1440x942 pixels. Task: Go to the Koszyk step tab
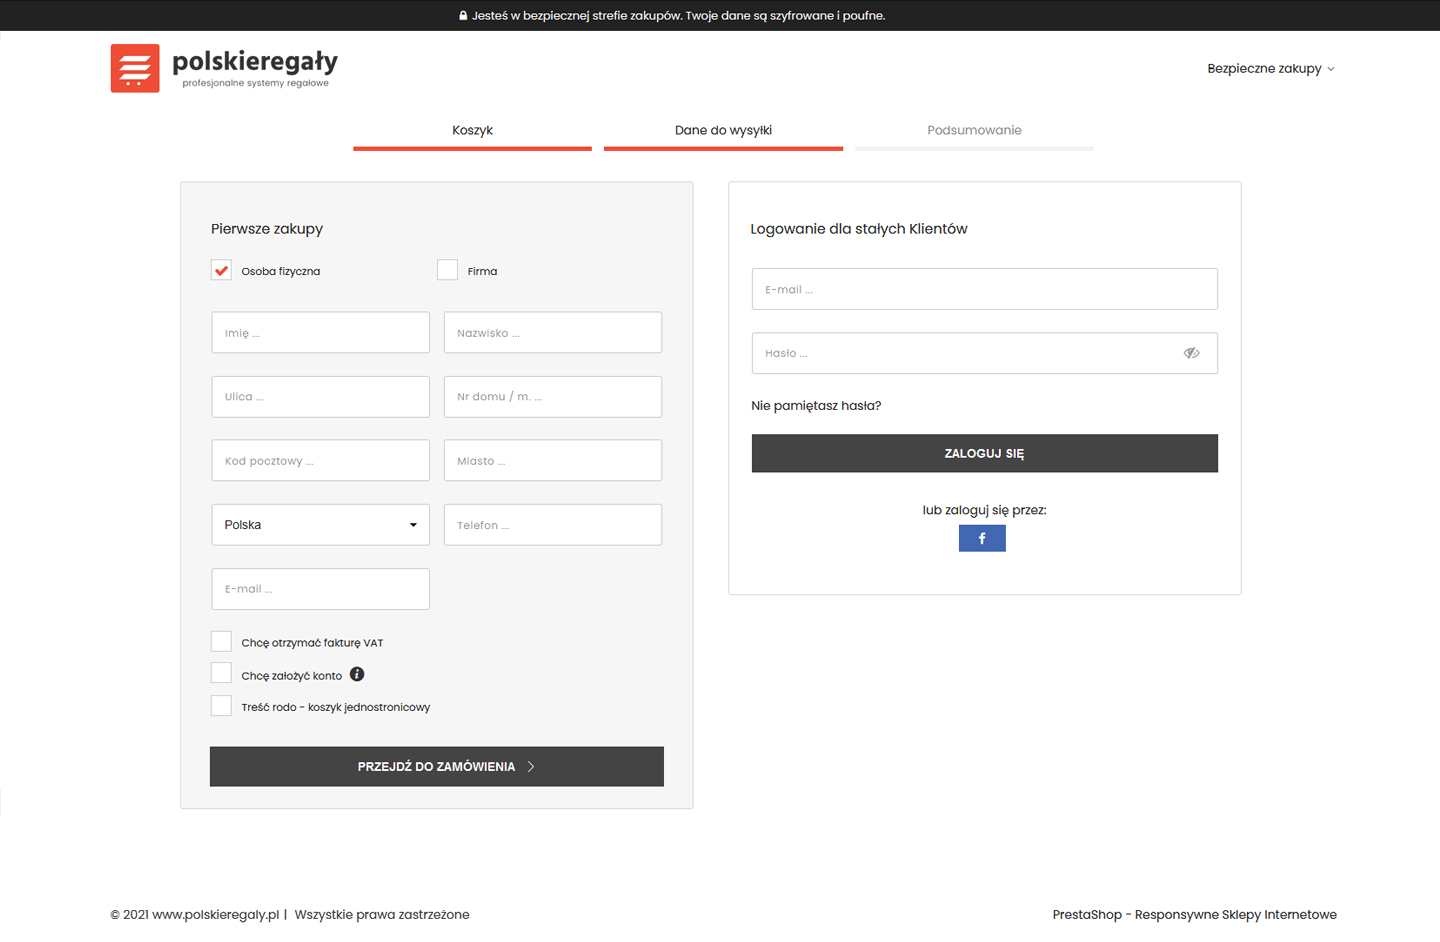point(472,131)
